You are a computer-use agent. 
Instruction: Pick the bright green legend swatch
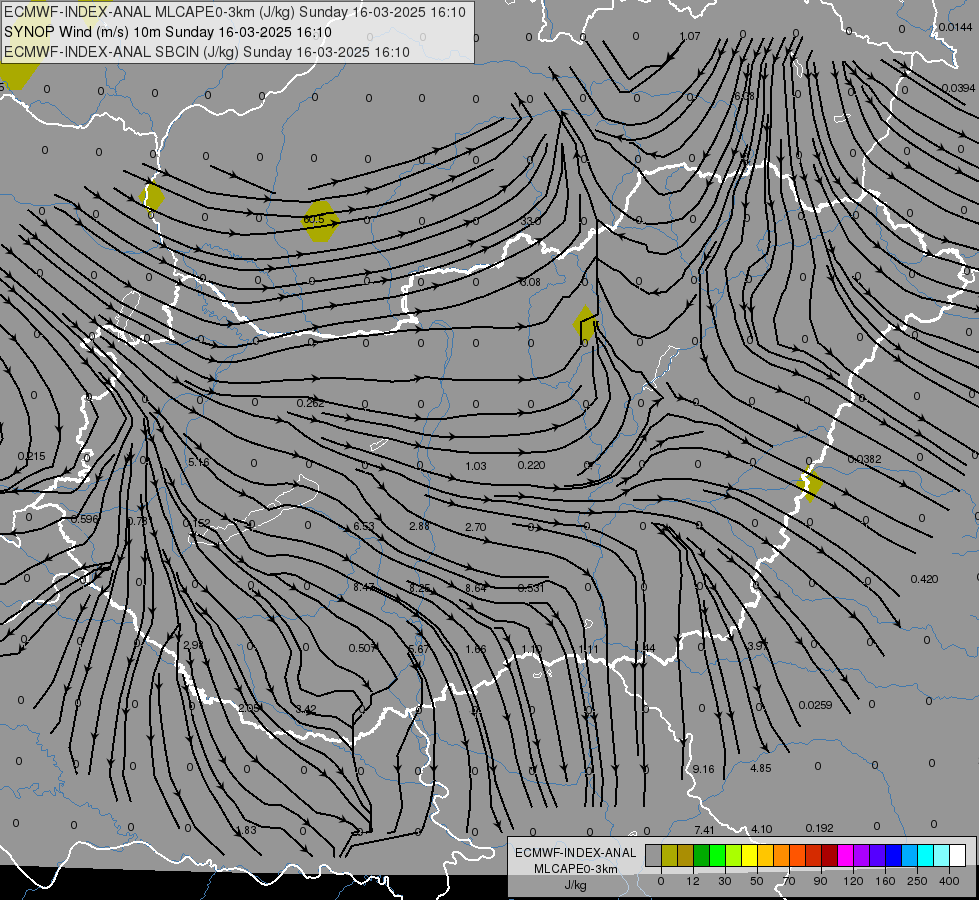click(717, 856)
